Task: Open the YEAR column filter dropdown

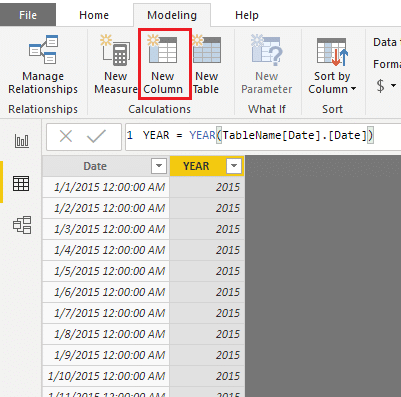Action: [x=234, y=166]
